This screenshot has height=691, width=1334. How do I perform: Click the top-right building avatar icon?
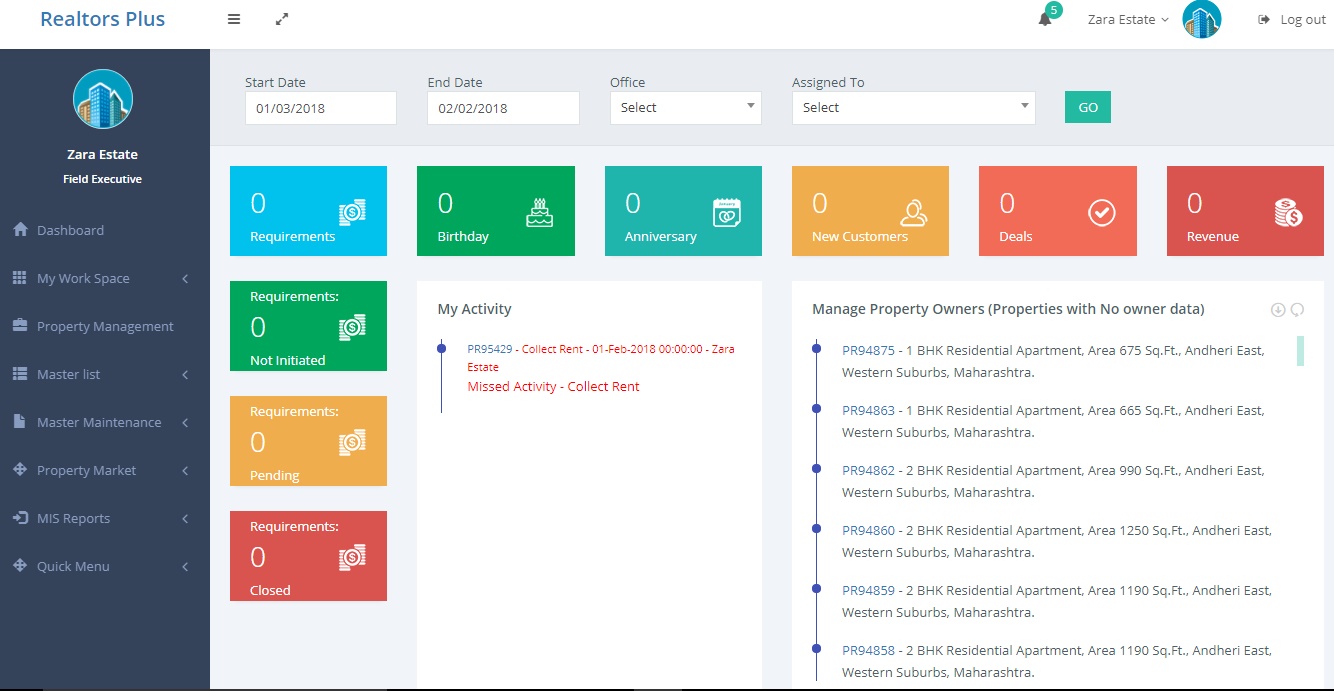pos(1201,19)
